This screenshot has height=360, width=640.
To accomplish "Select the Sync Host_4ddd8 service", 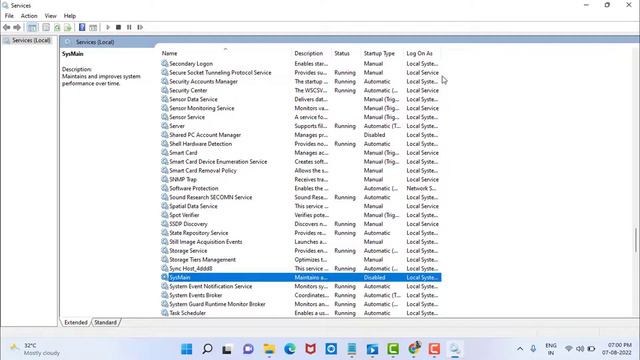I will coord(300,269).
